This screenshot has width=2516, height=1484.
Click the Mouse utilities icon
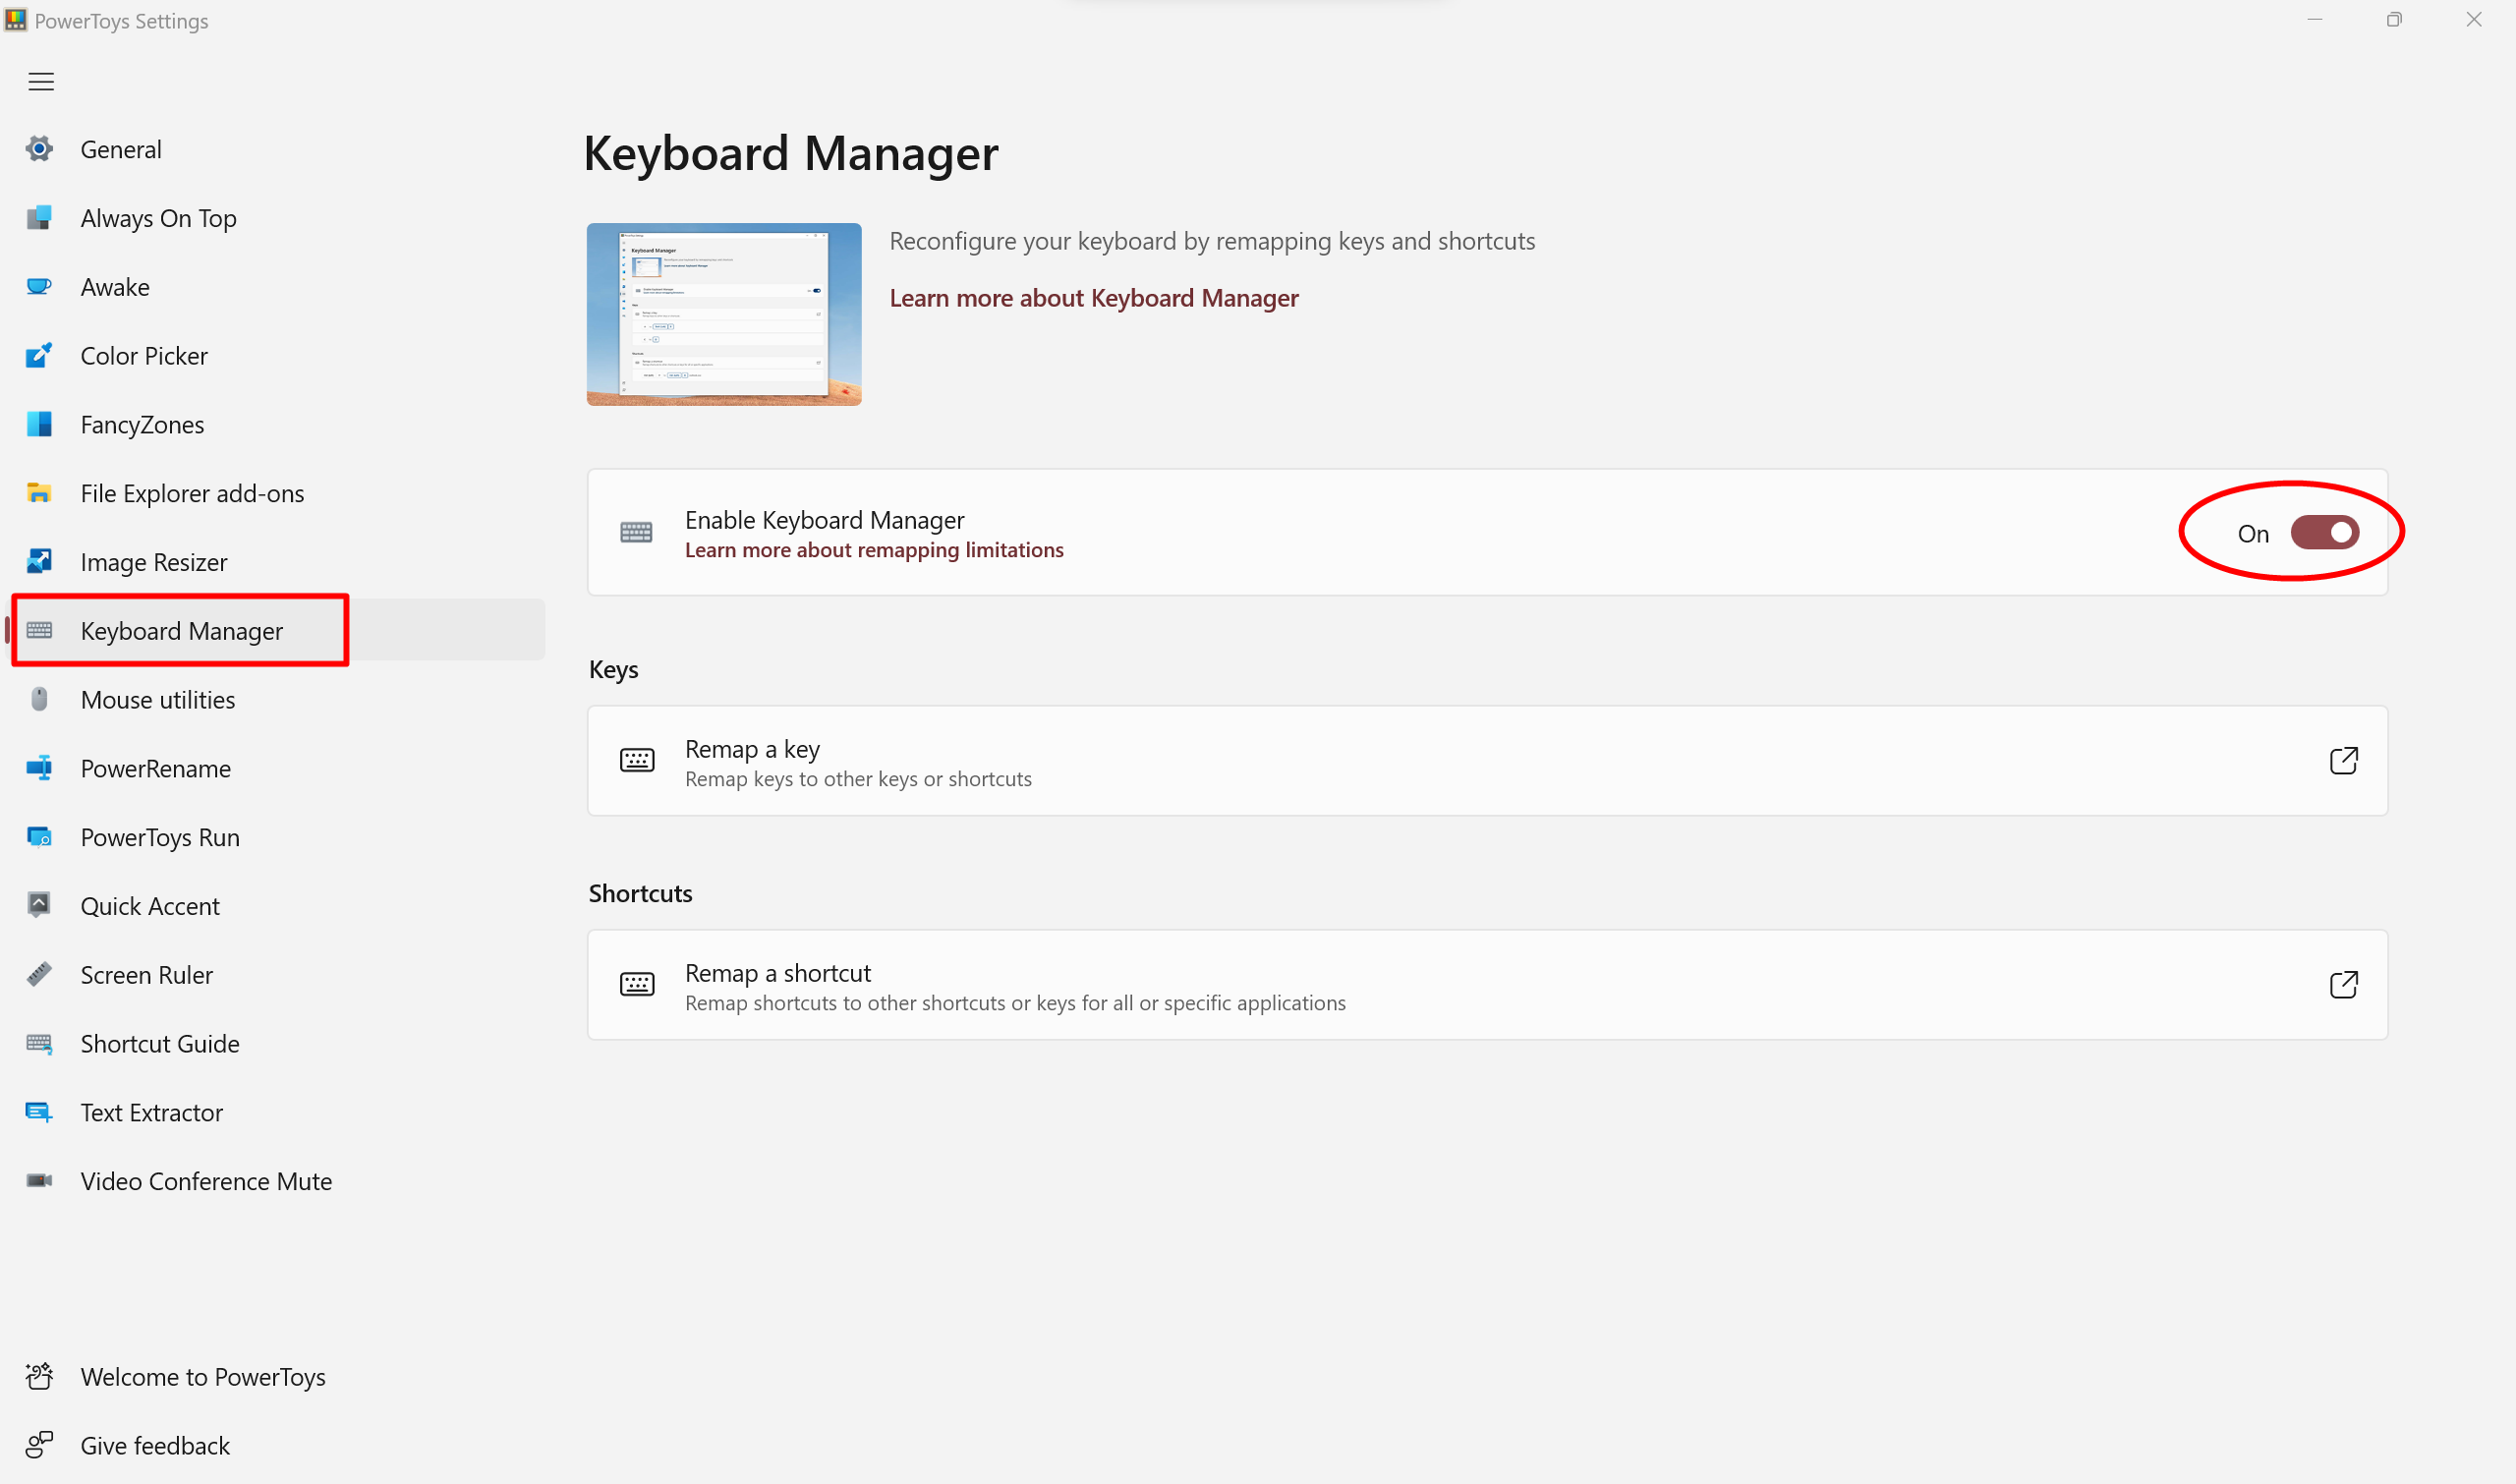tap(39, 699)
